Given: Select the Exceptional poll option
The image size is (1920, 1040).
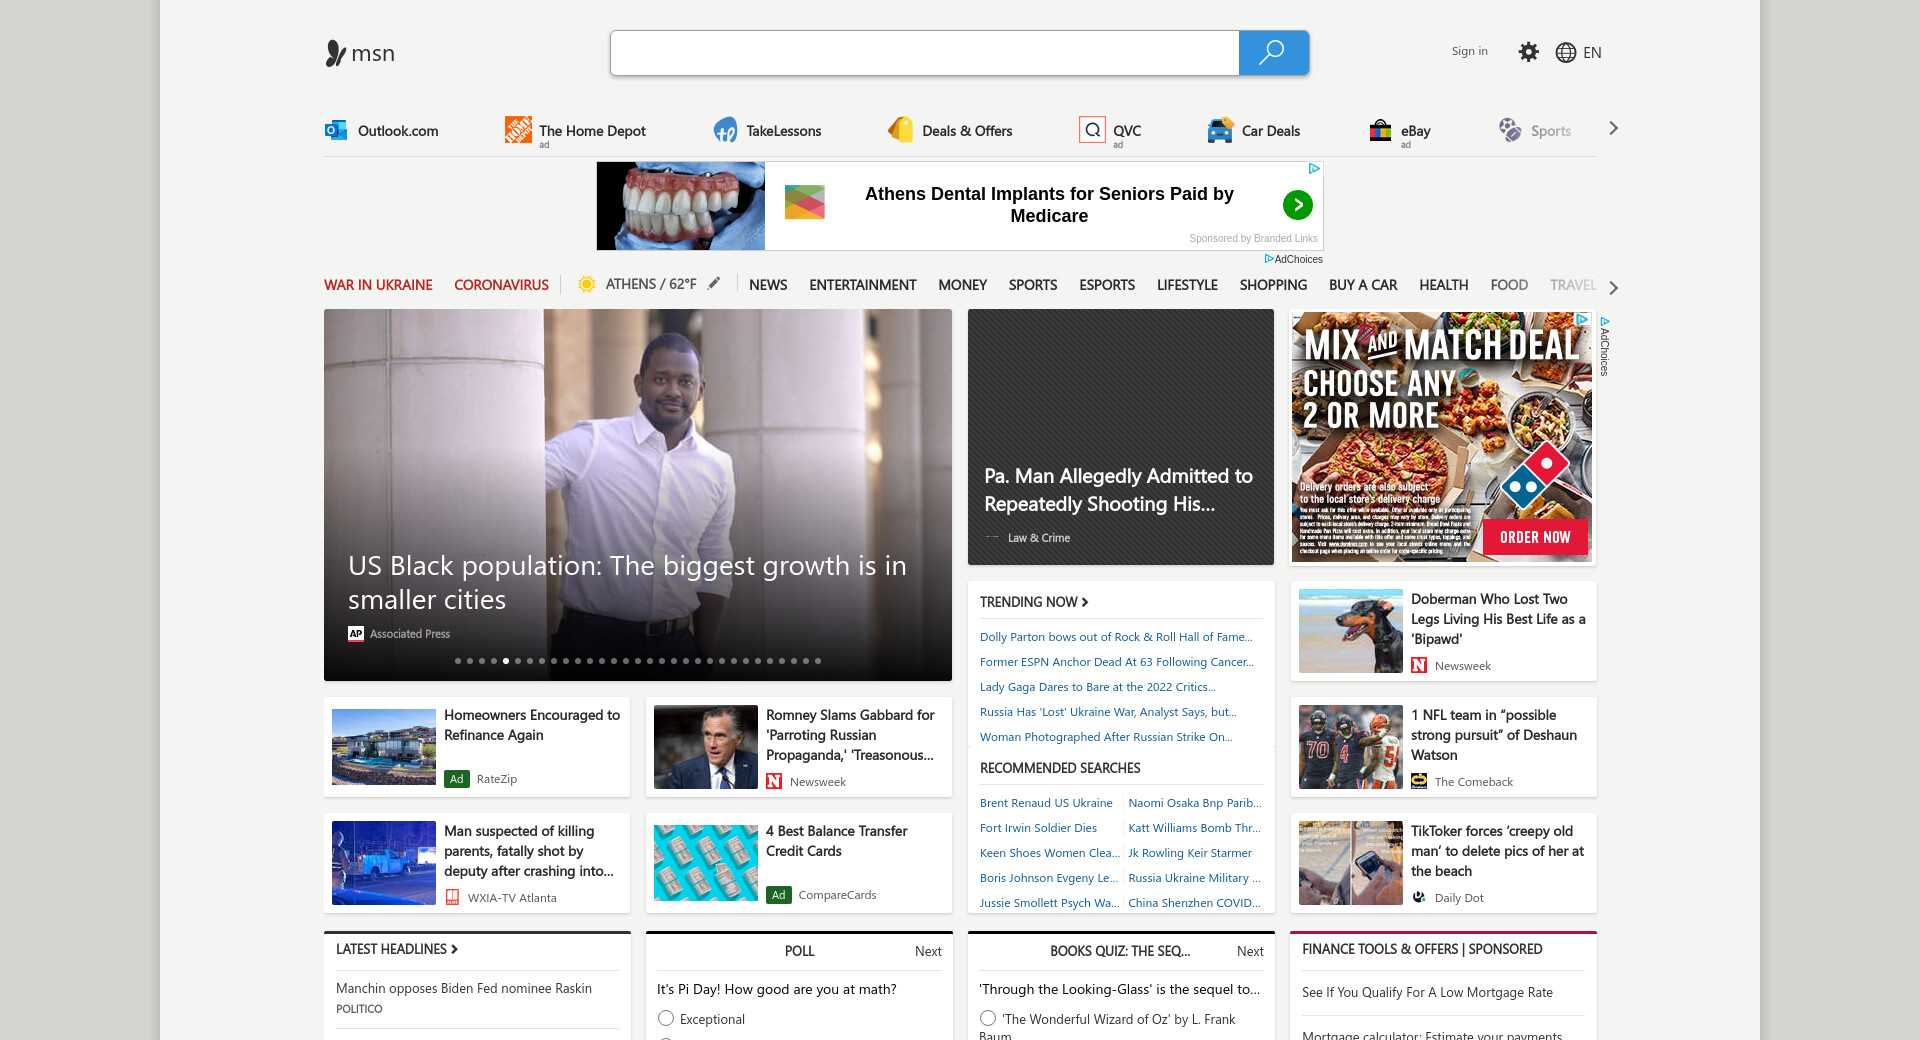Looking at the screenshot, I should pos(666,1018).
